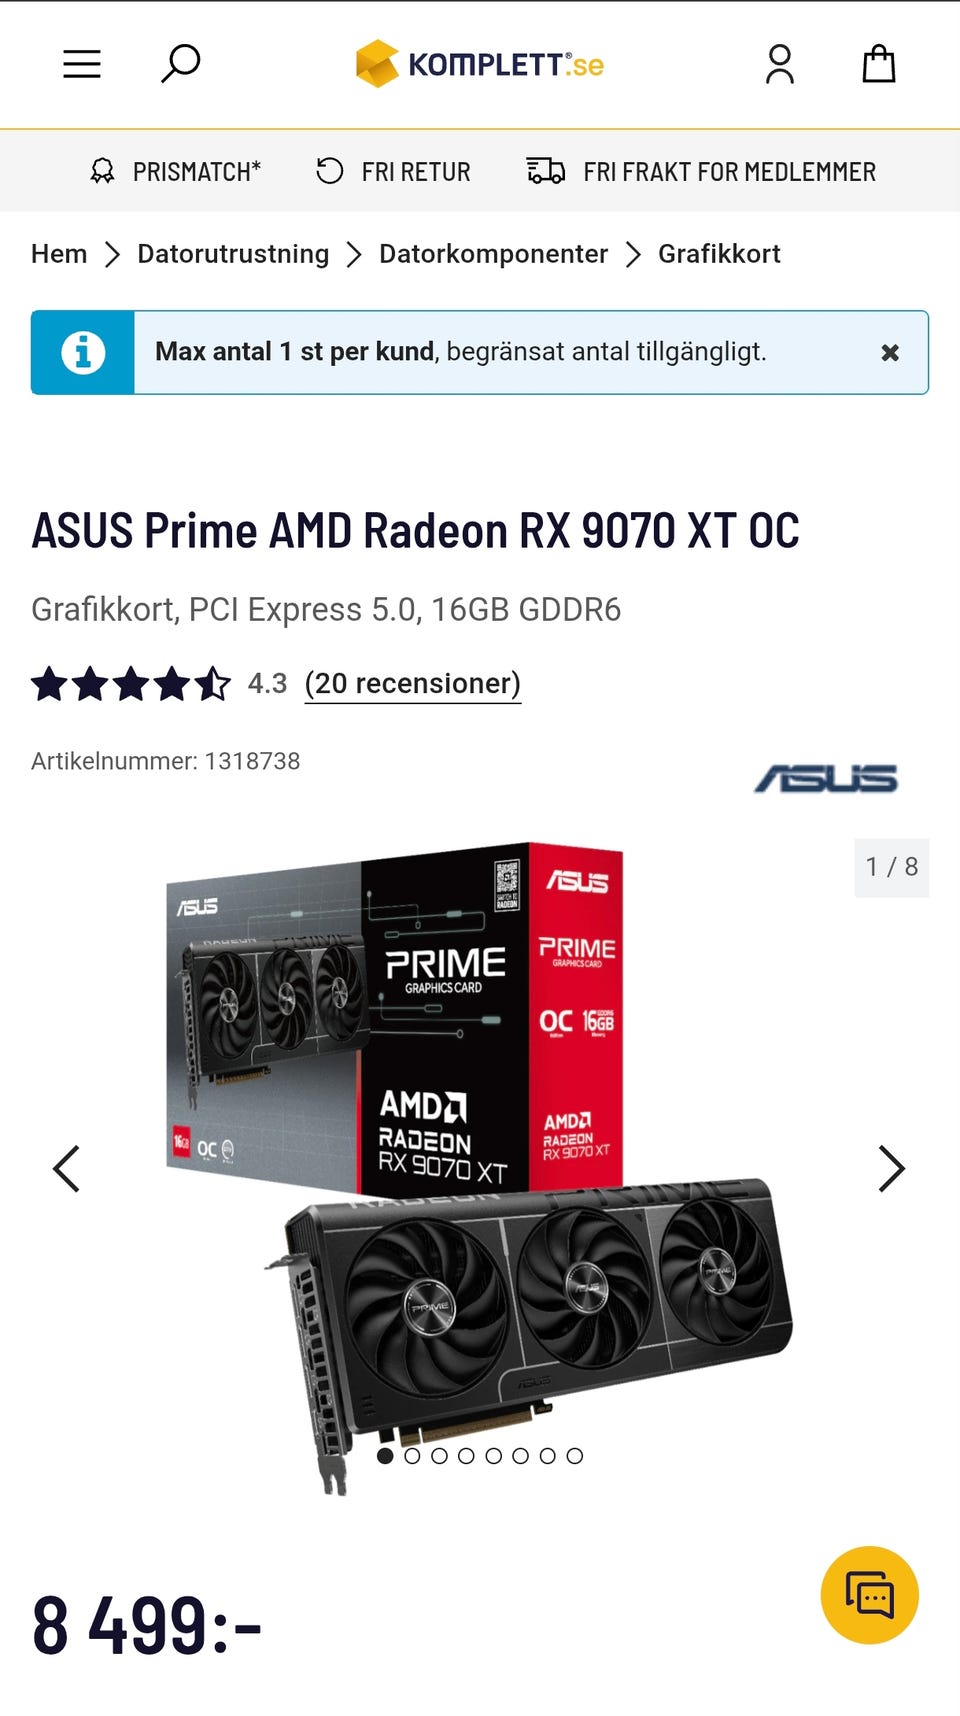Go to Datorutrustning breadcrumb

pos(233,254)
